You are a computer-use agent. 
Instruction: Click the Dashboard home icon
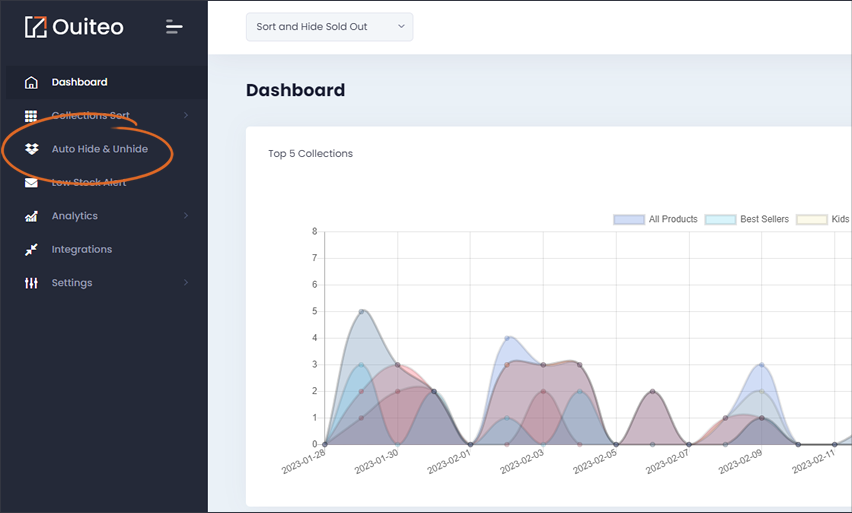click(32, 82)
